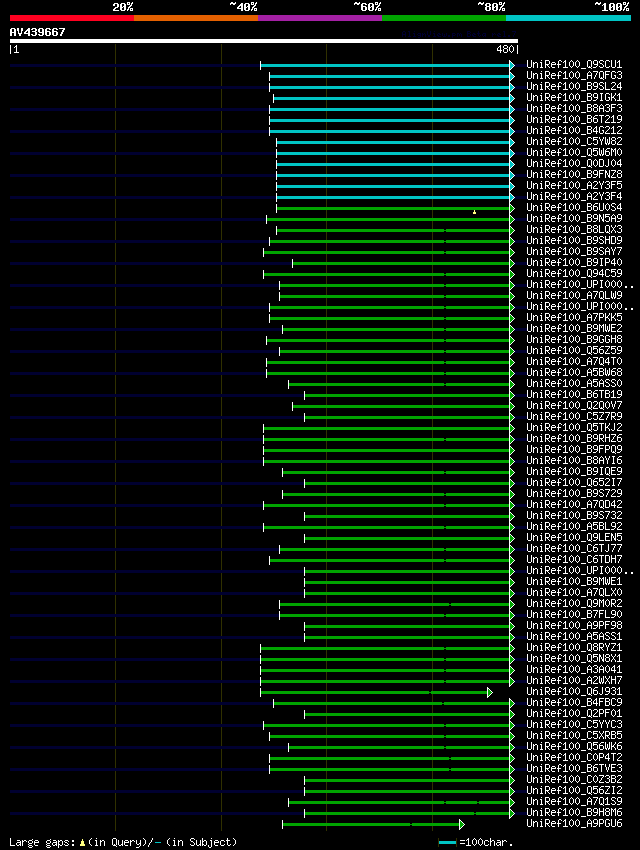Open hit UniRef100_B9SL24

[x=574, y=86]
